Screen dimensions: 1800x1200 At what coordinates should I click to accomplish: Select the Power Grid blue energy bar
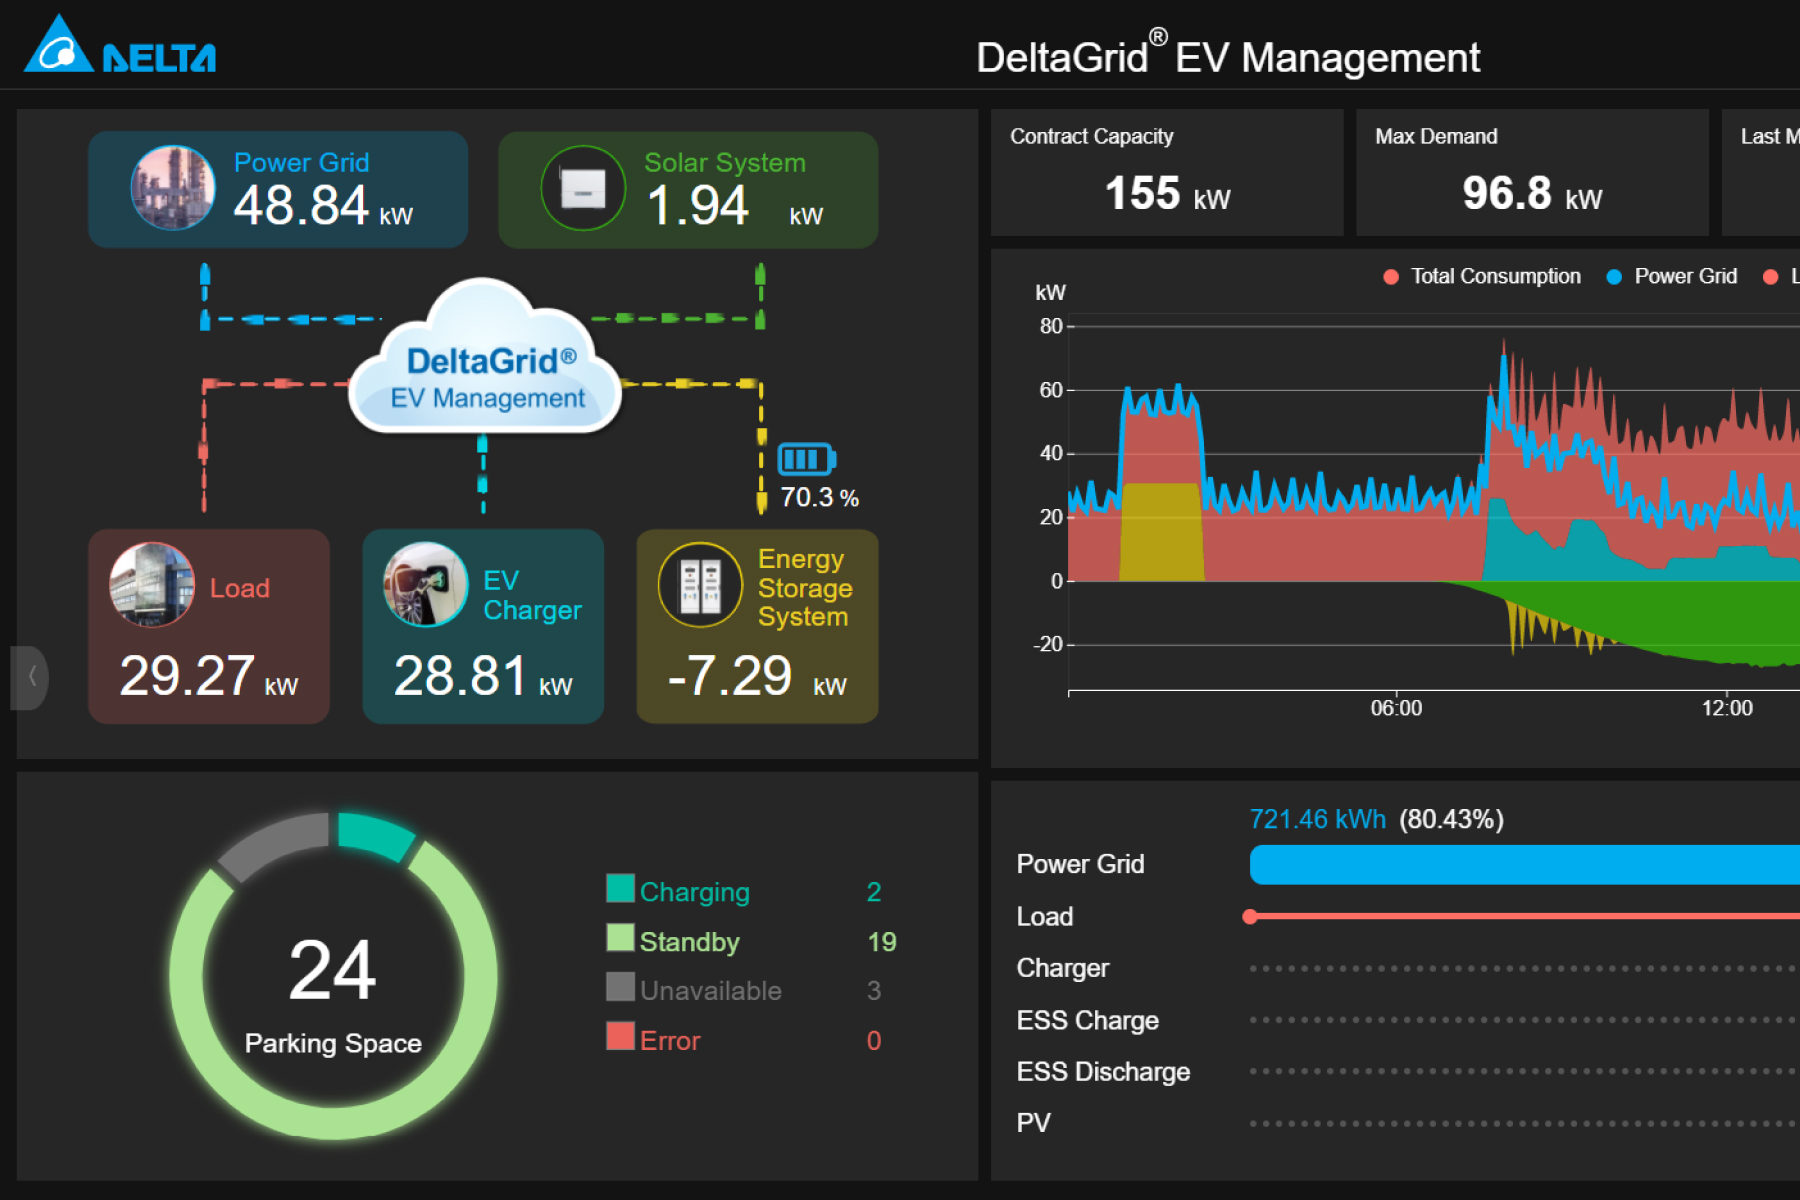click(1525, 865)
